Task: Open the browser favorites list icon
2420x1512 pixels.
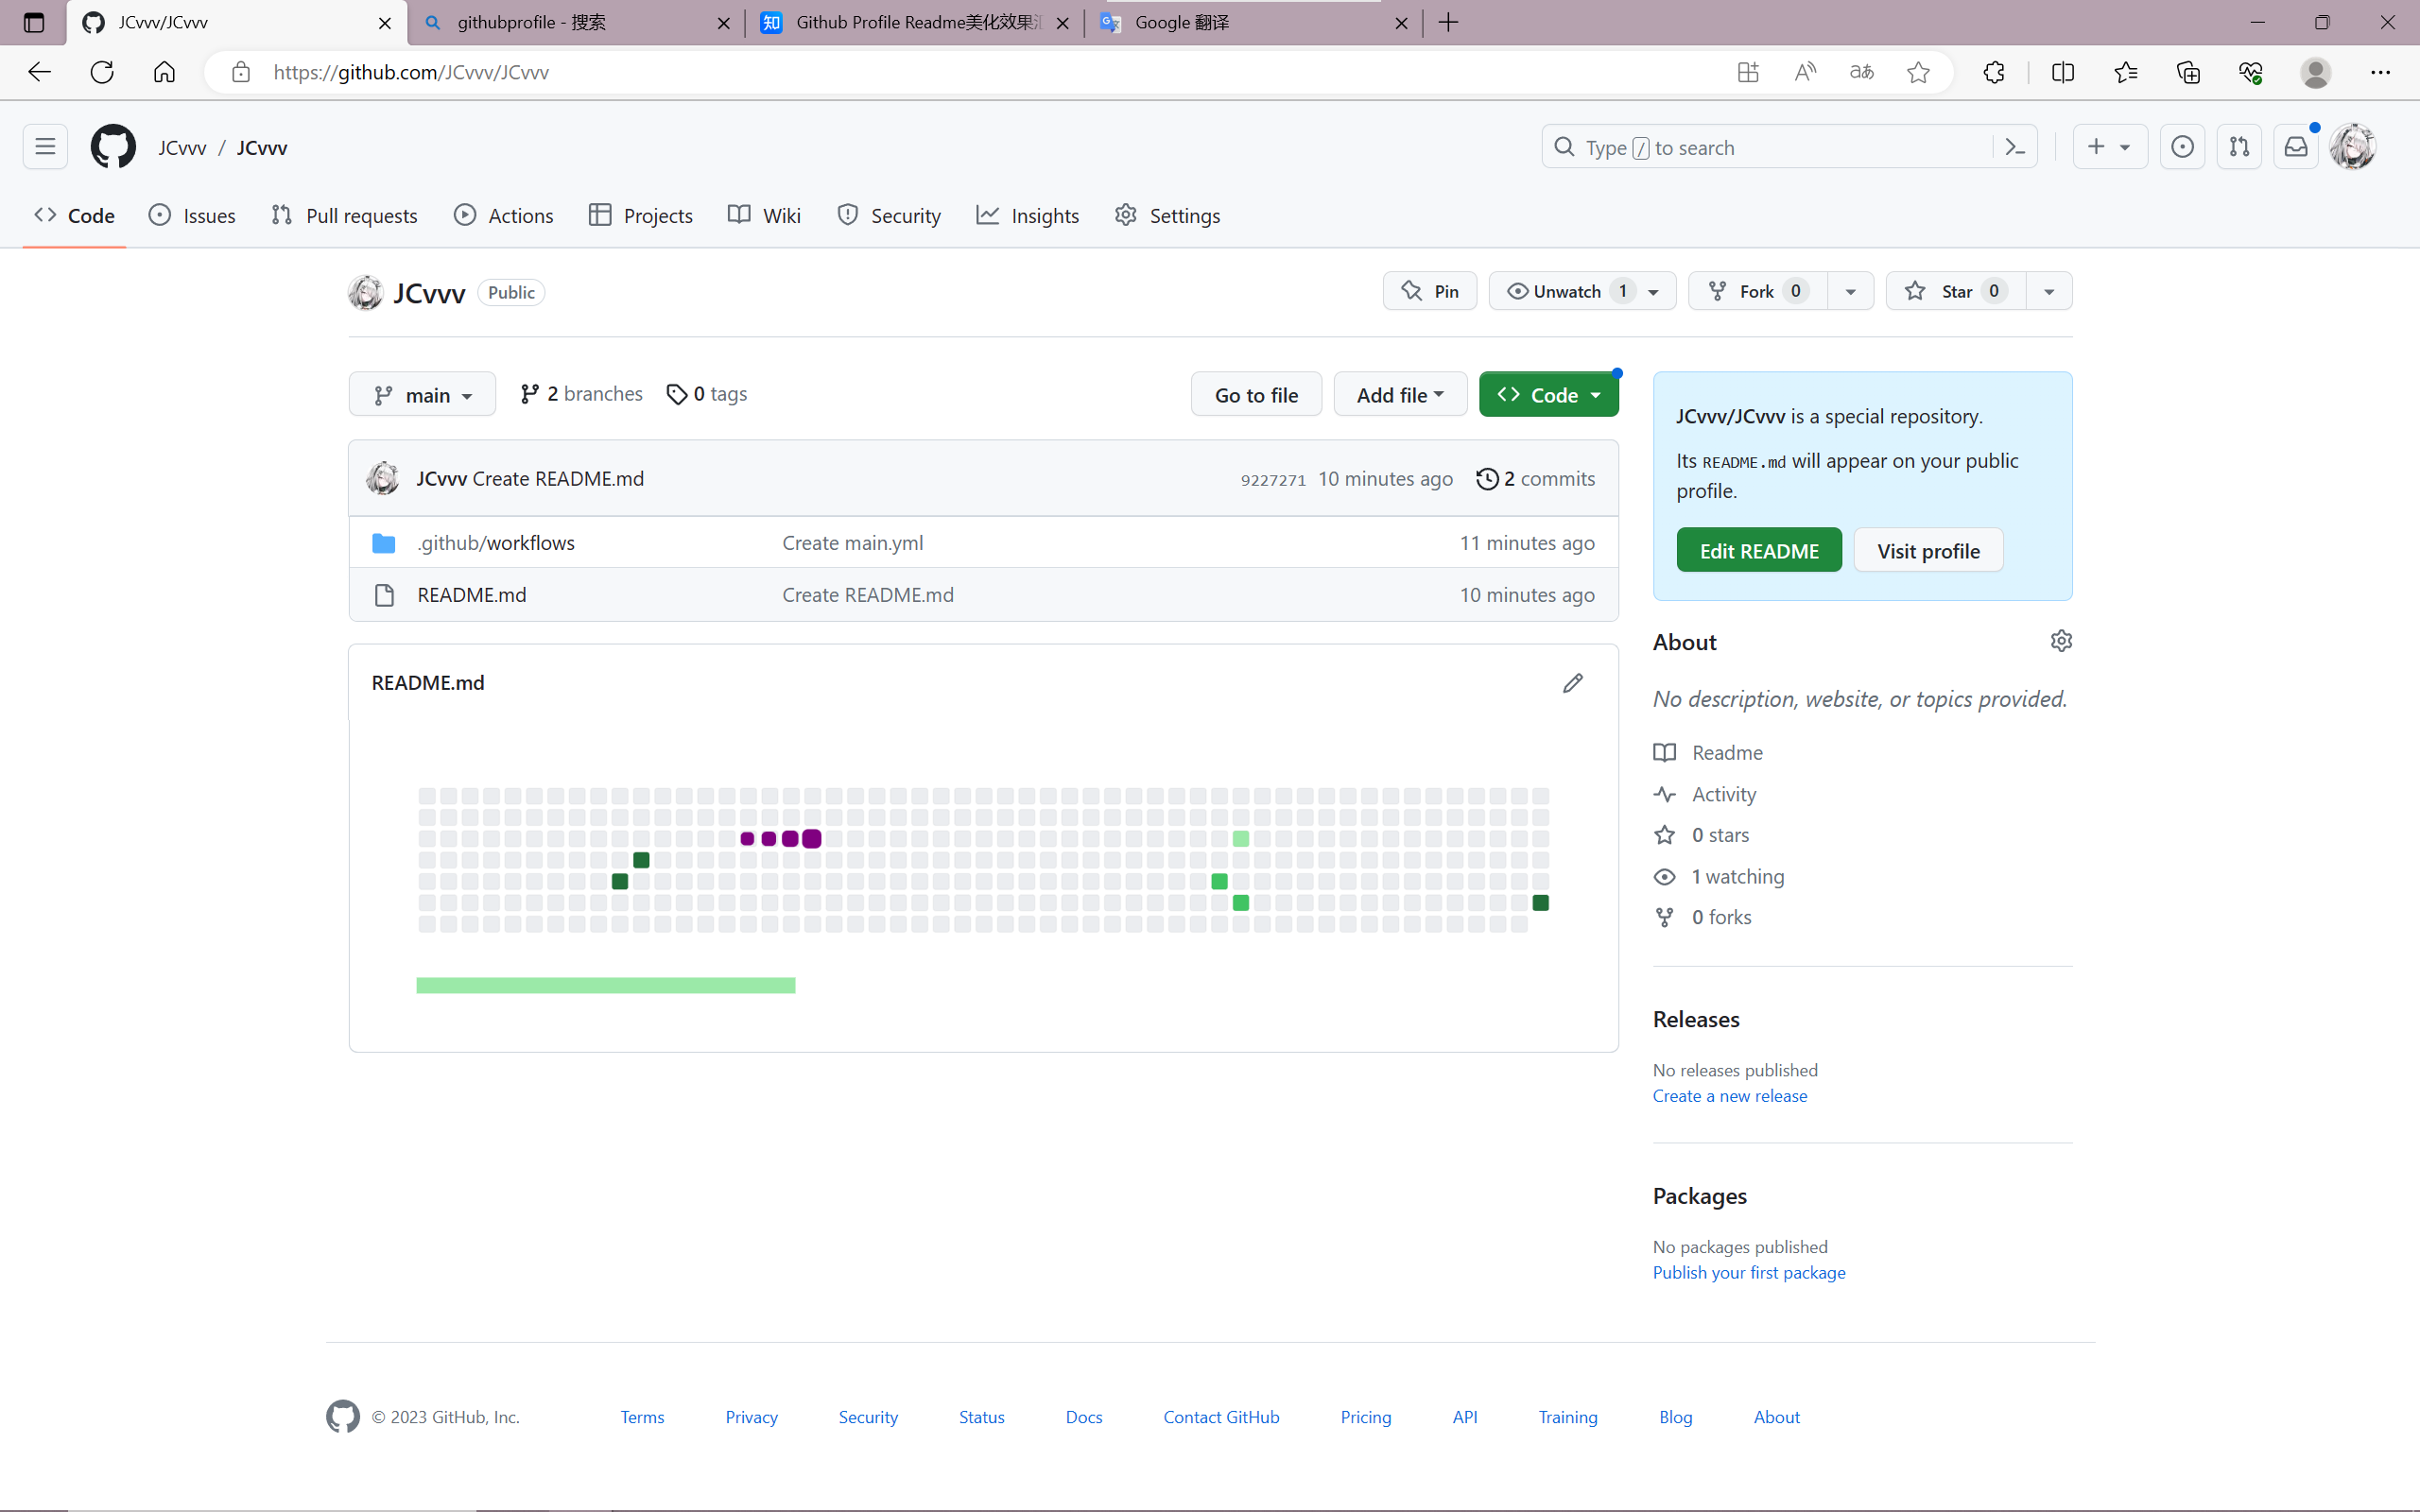Action: pos(2126,72)
